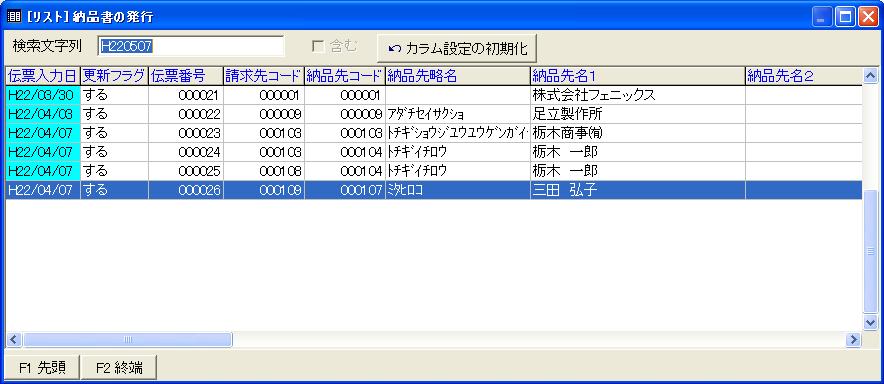Click the 納品先名1 column header

pyautogui.click(x=638, y=76)
